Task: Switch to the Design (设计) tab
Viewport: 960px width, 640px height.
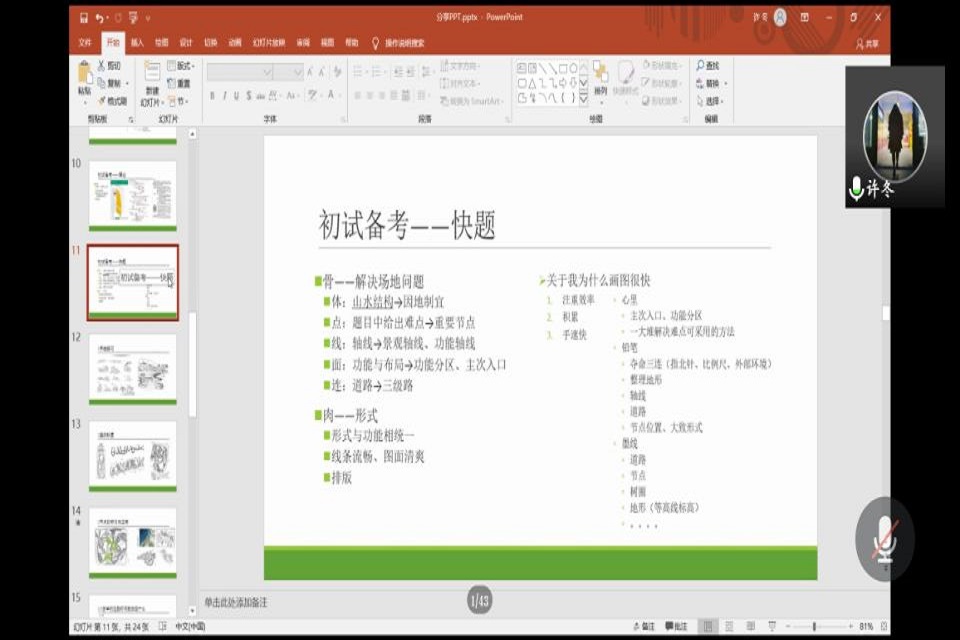Action: click(186, 43)
